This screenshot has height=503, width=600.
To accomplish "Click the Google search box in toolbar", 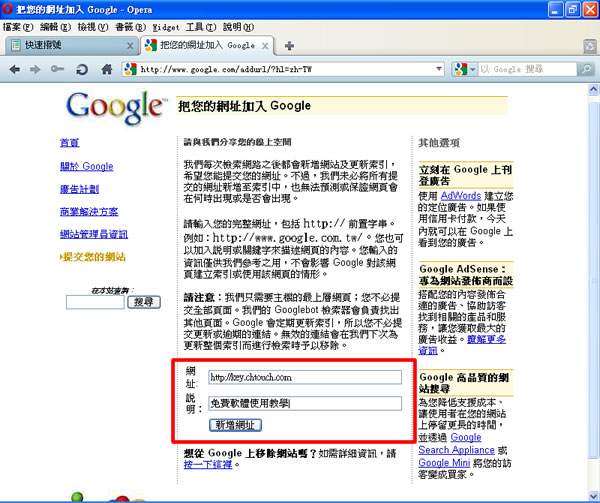I will [x=527, y=69].
